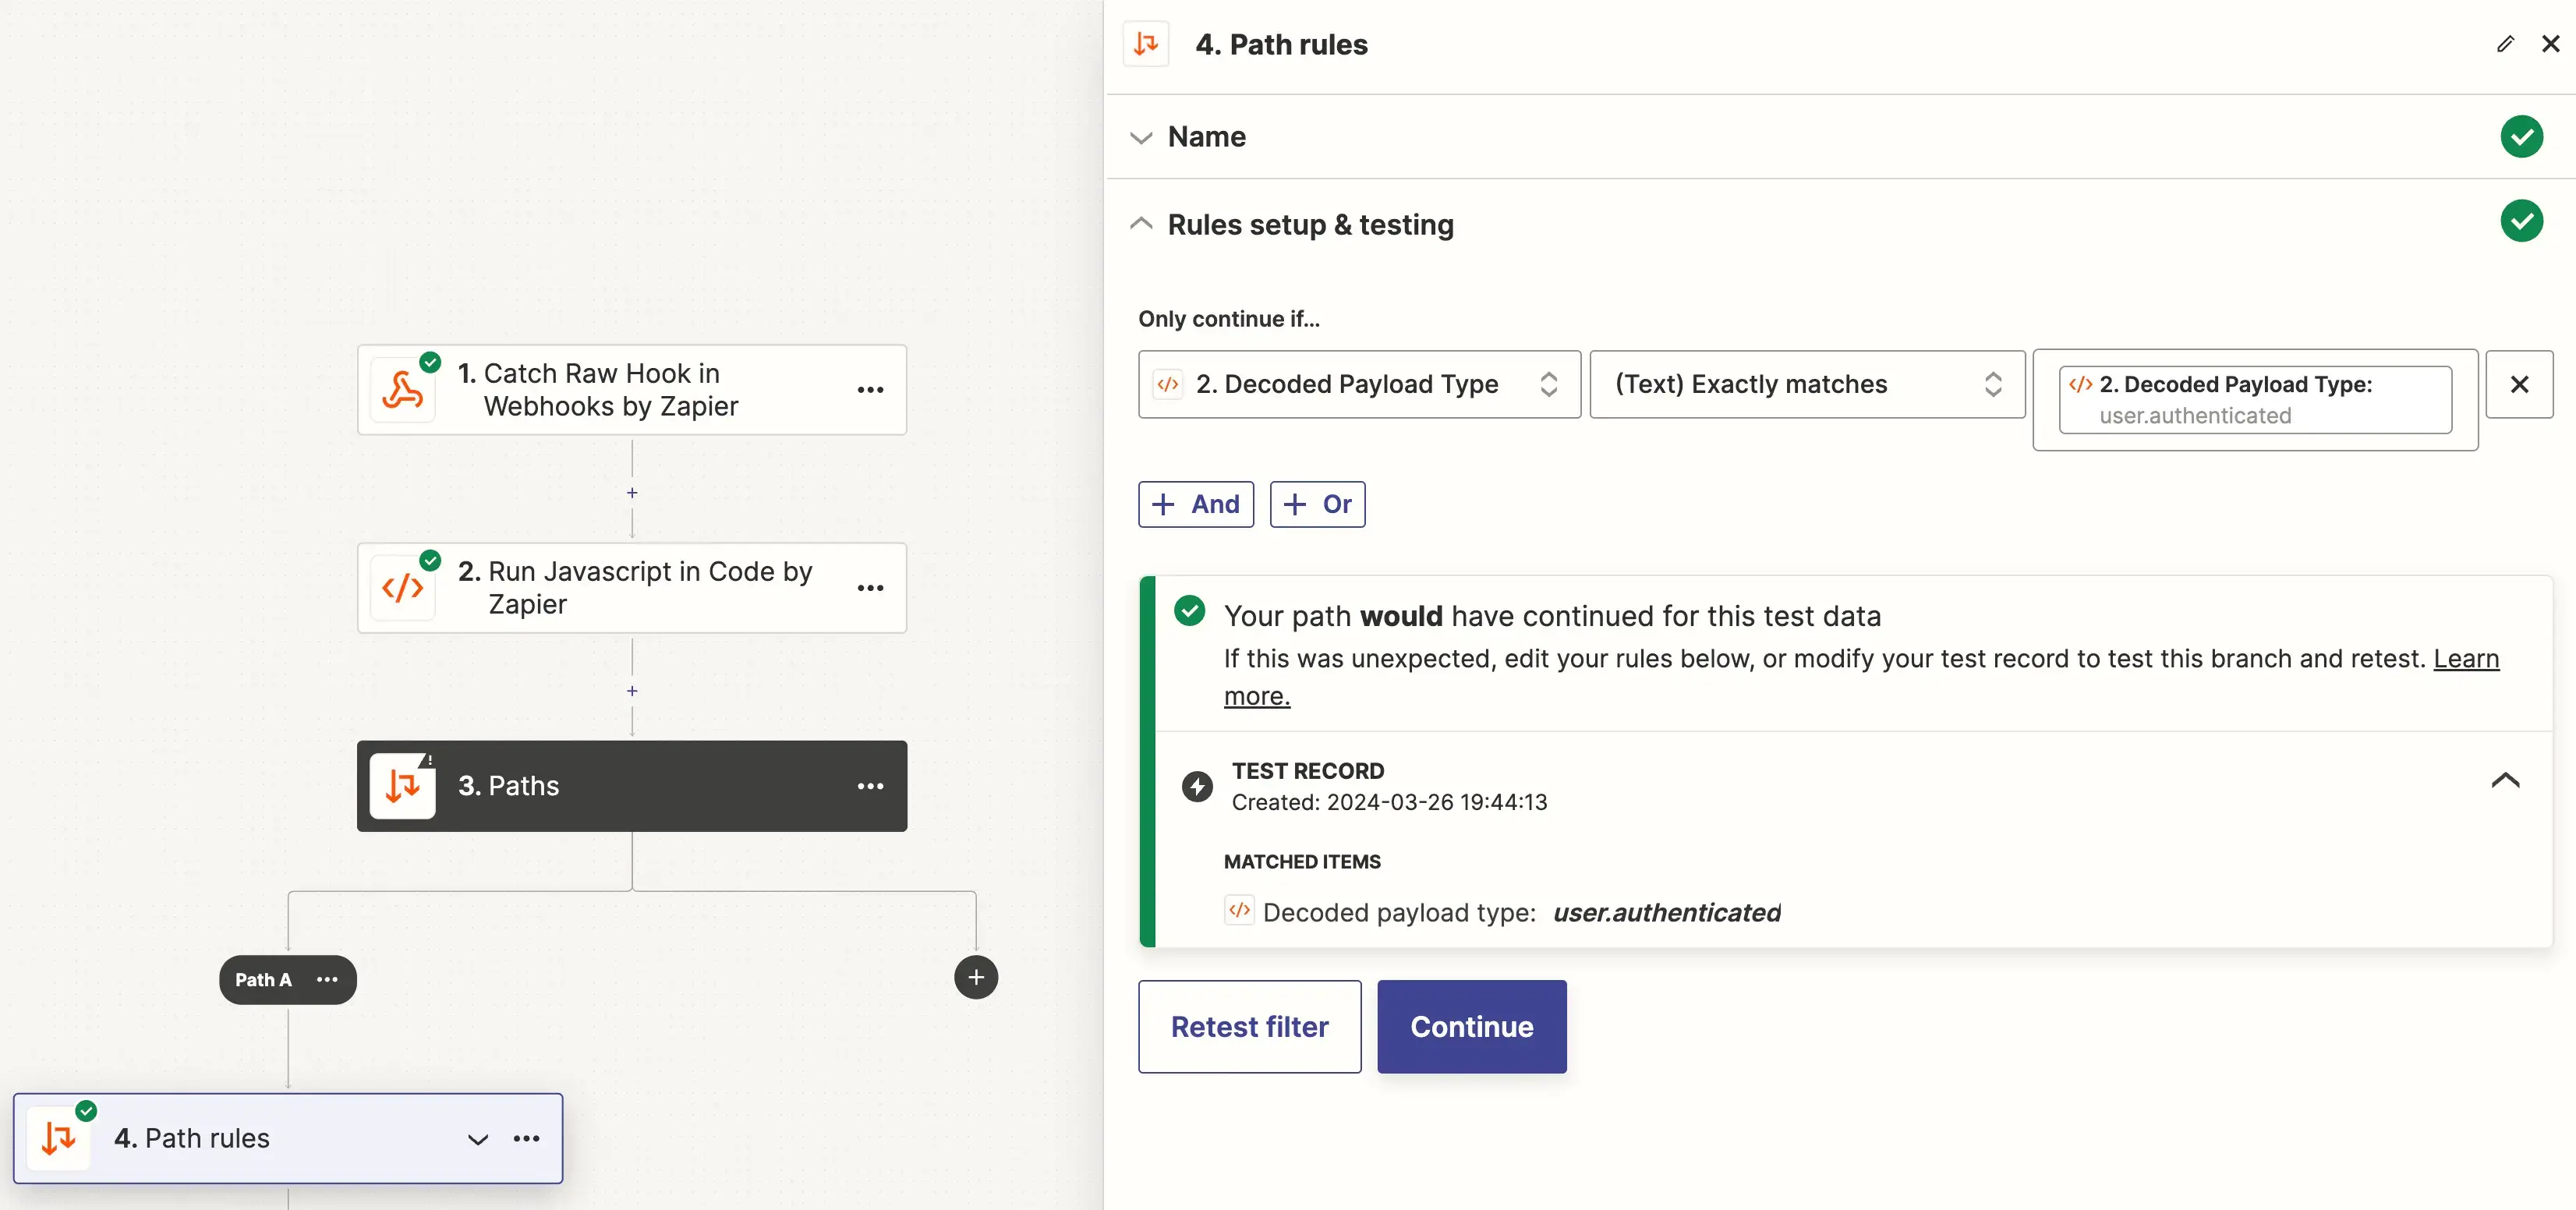The height and width of the screenshot is (1210, 2576).
Task: Click the value field showing user.authenticated
Action: (2254, 400)
